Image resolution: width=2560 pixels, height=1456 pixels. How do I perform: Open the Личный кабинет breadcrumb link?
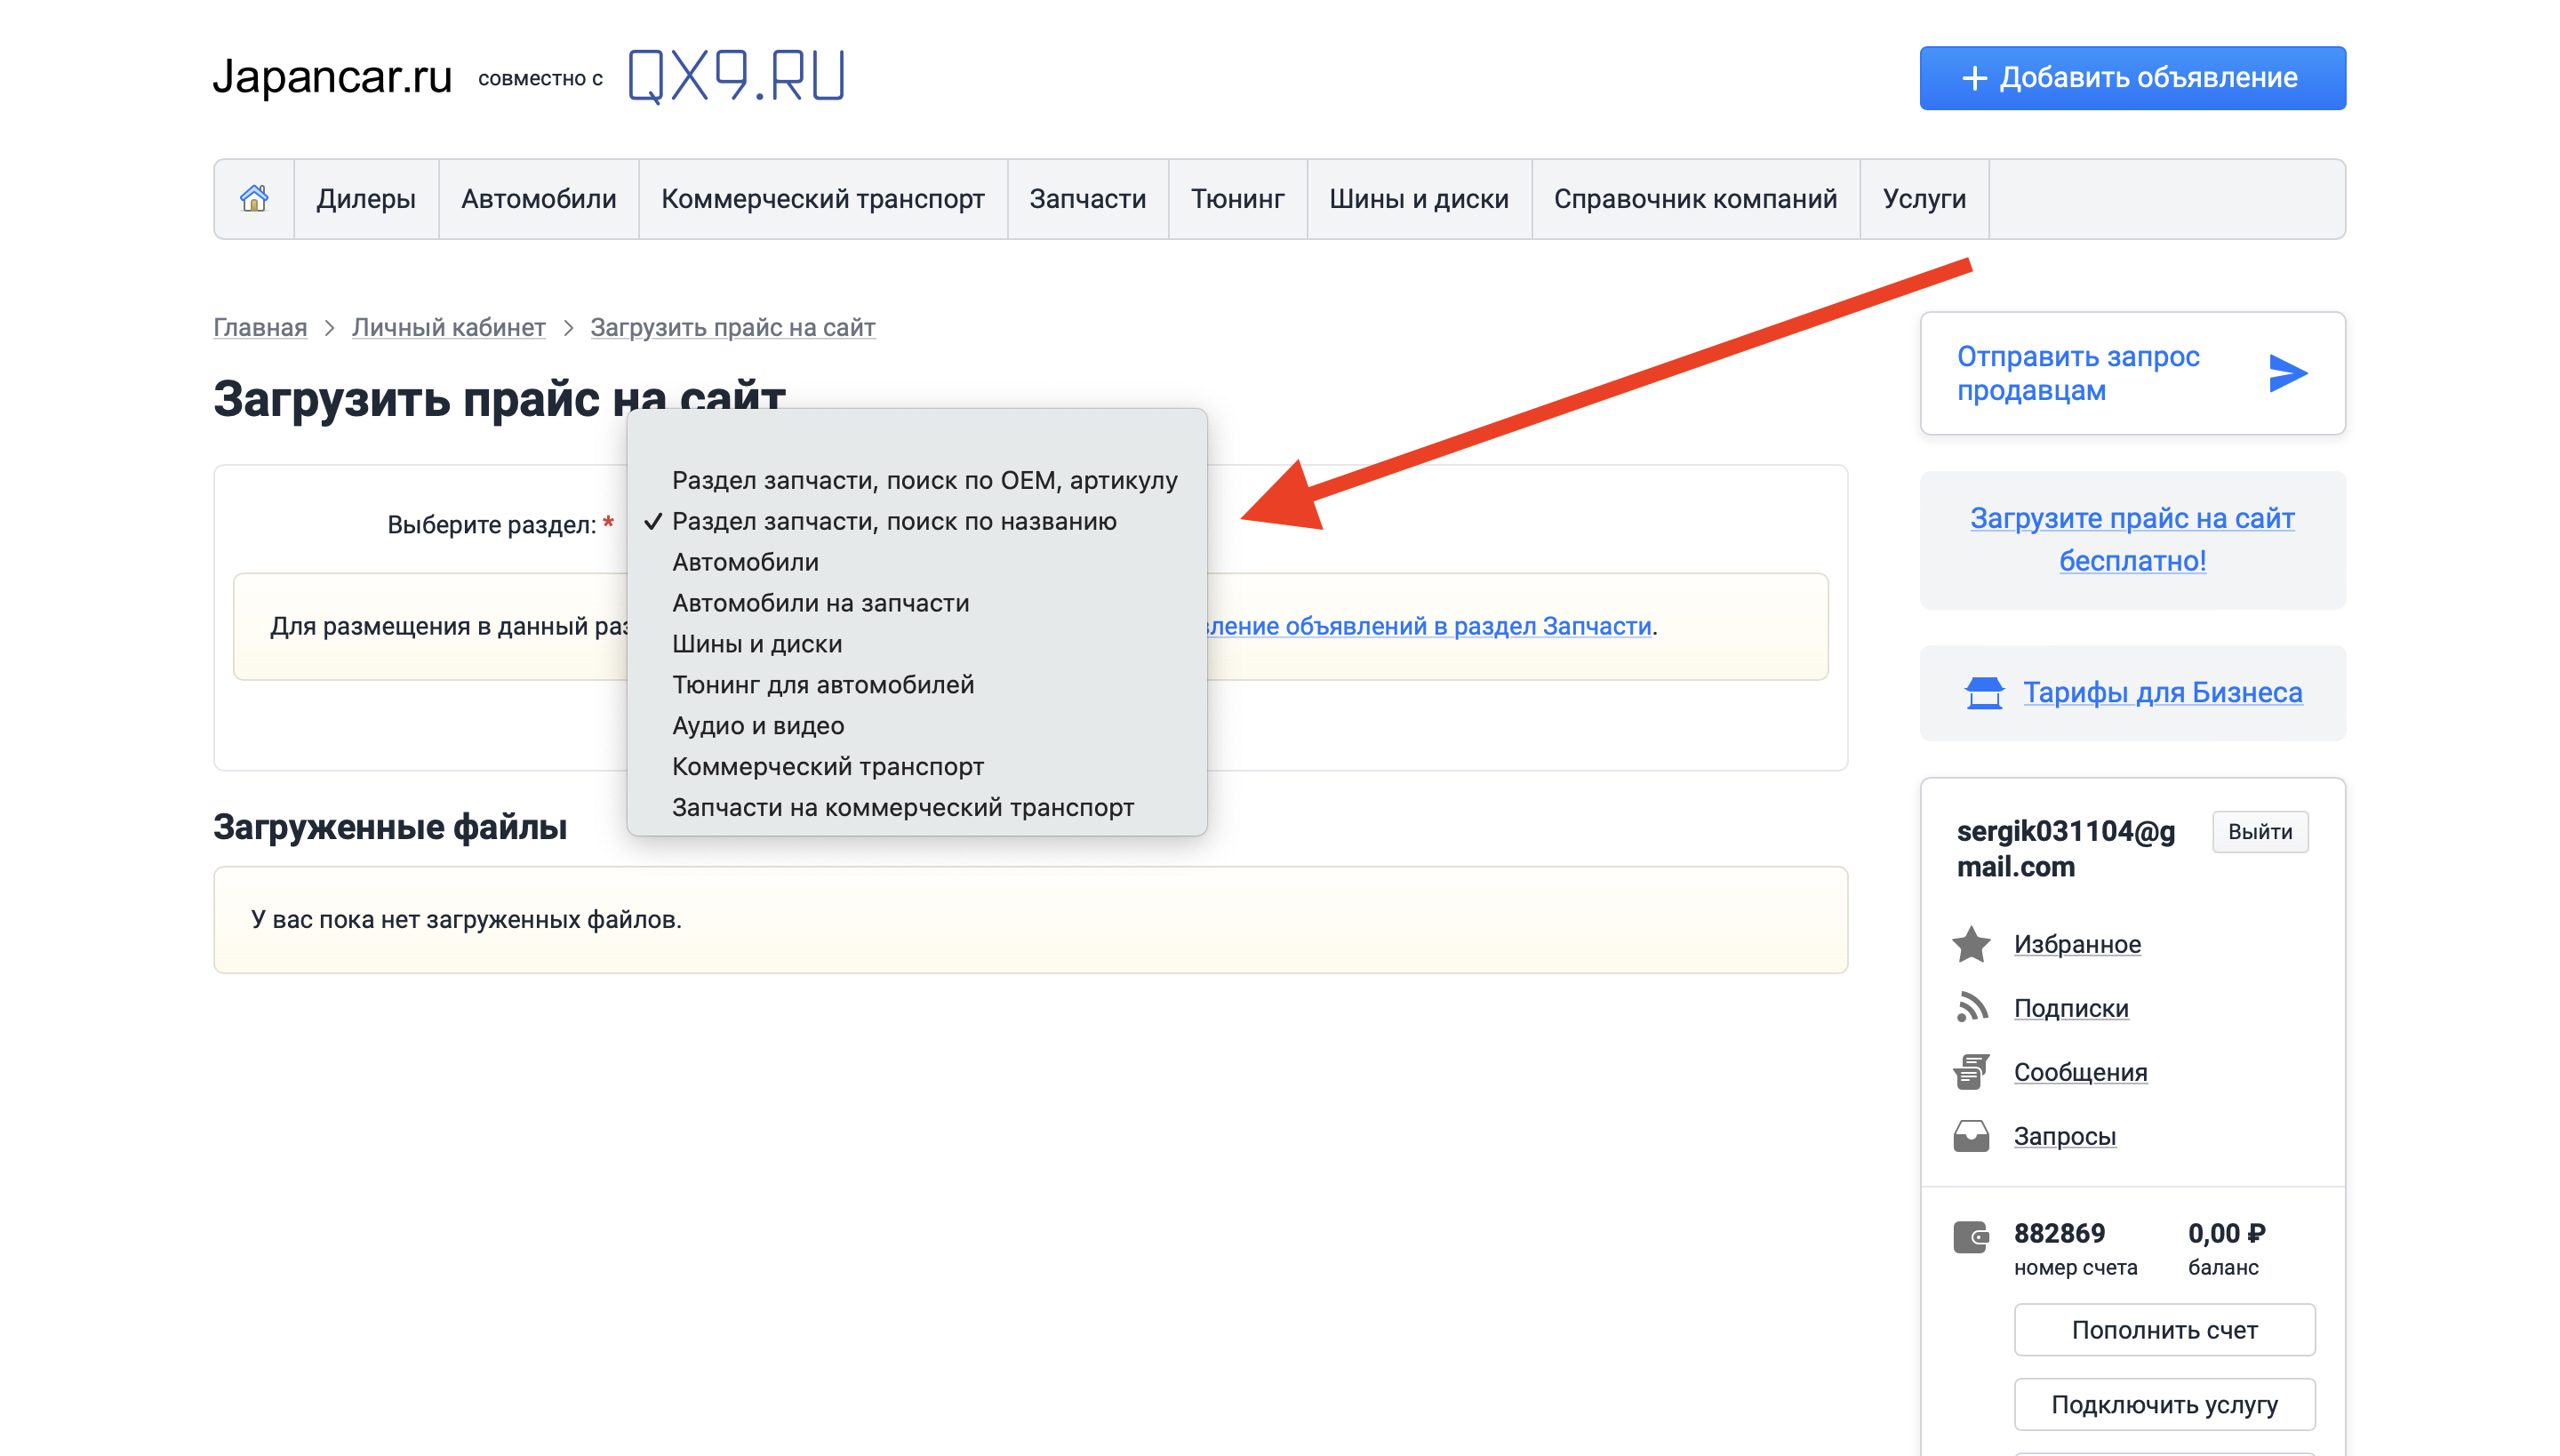pyautogui.click(x=448, y=327)
